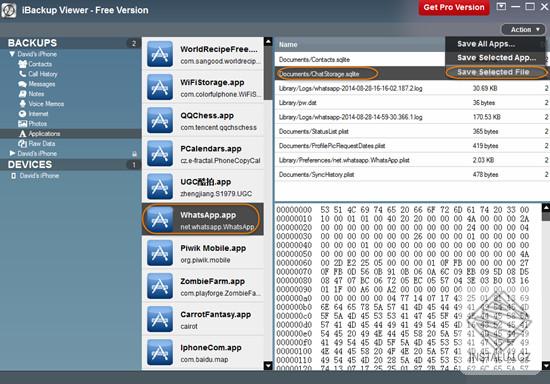Select whatsapp-2014-08-28-16-16-02 log file
The height and width of the screenshot is (384, 550).
[x=412, y=88]
